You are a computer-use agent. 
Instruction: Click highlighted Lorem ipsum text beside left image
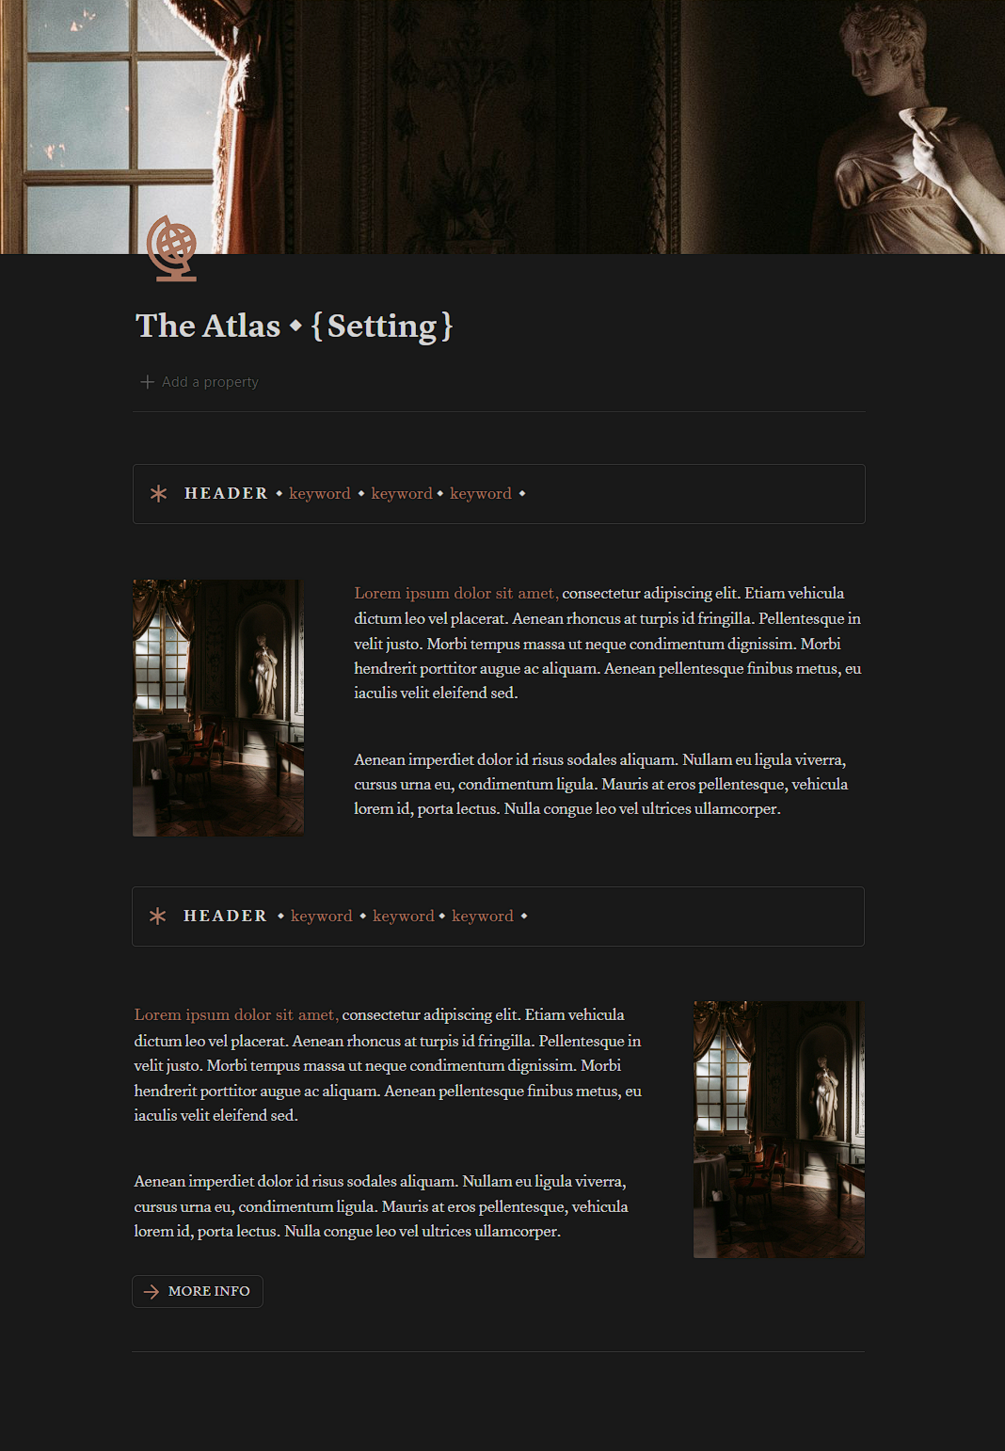[x=456, y=594]
